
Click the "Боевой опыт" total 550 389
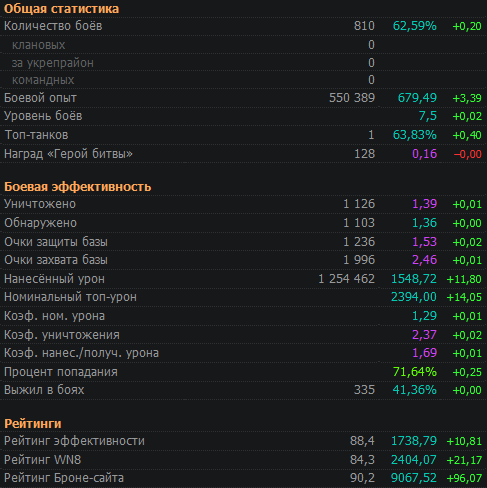pos(352,98)
